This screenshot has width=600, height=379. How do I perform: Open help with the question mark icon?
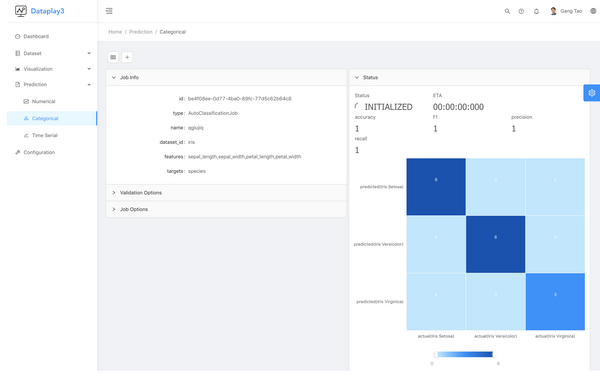(x=521, y=11)
